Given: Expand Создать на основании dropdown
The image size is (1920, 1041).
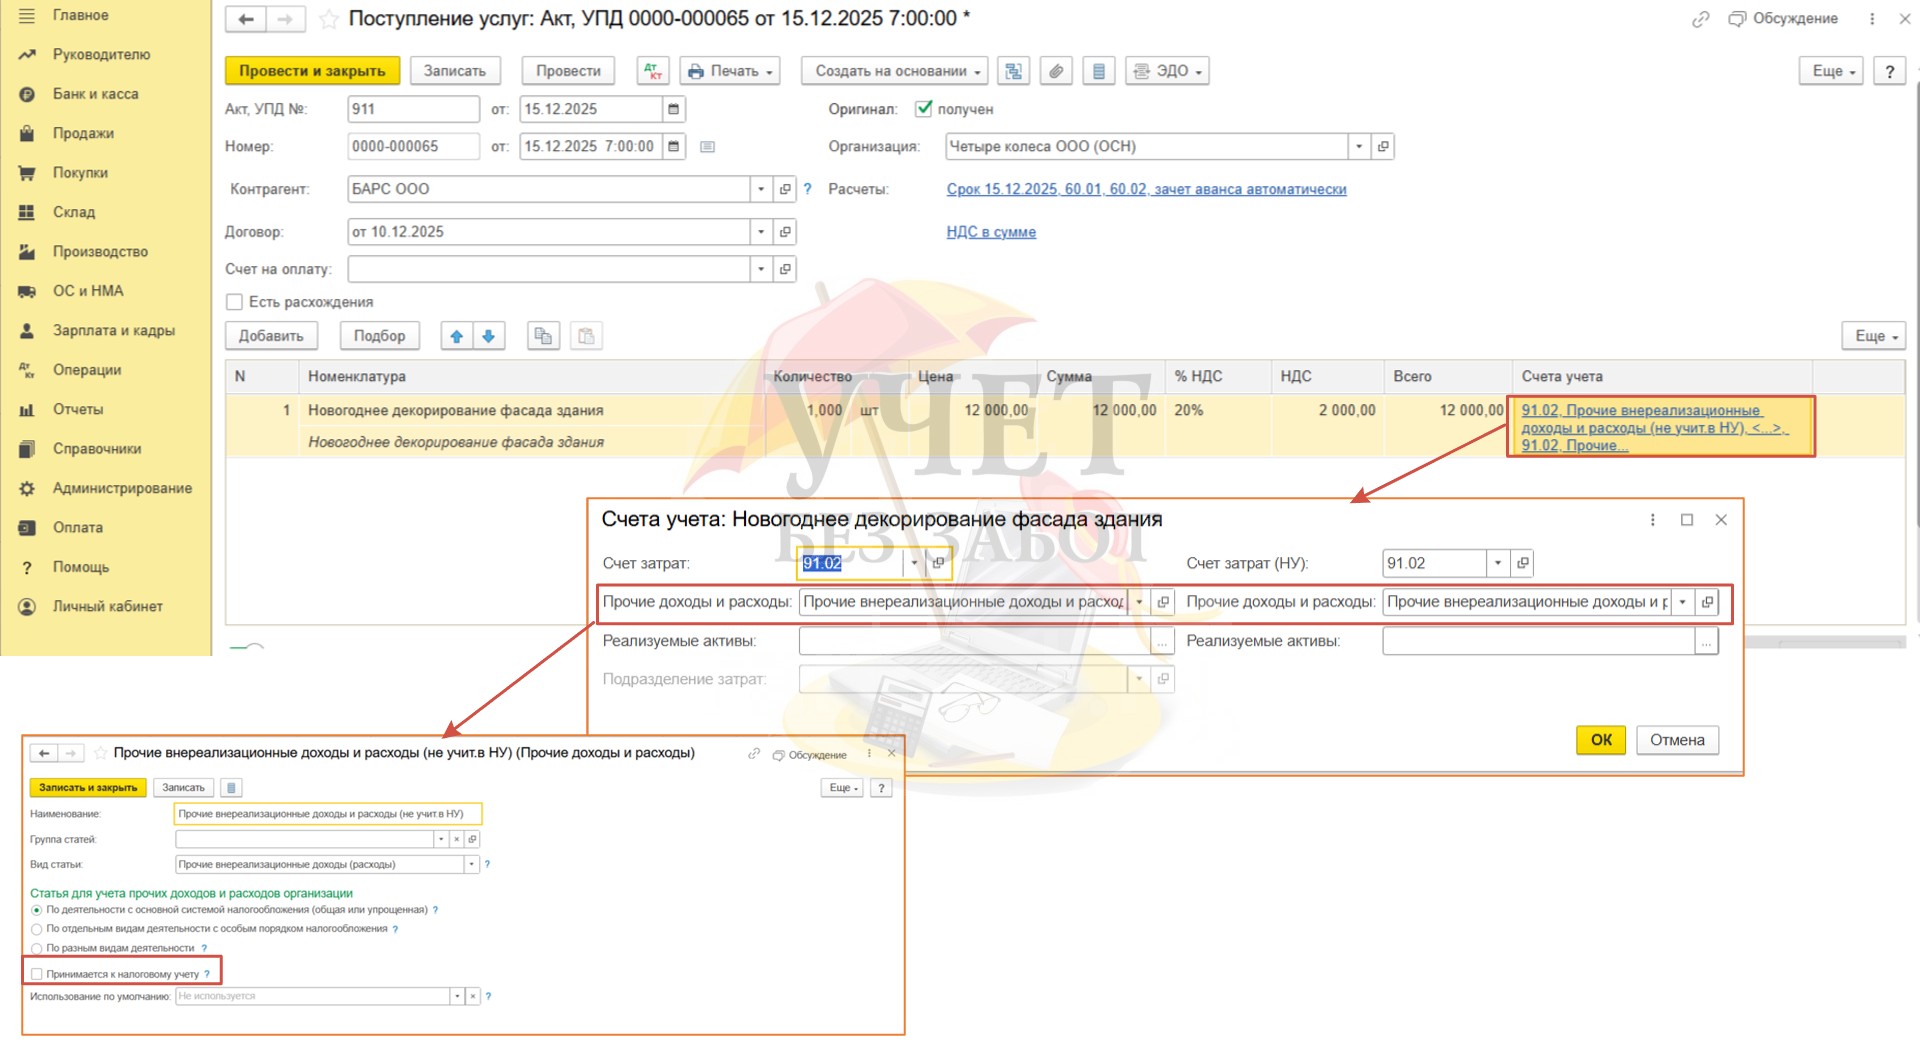Looking at the screenshot, I should tap(895, 71).
